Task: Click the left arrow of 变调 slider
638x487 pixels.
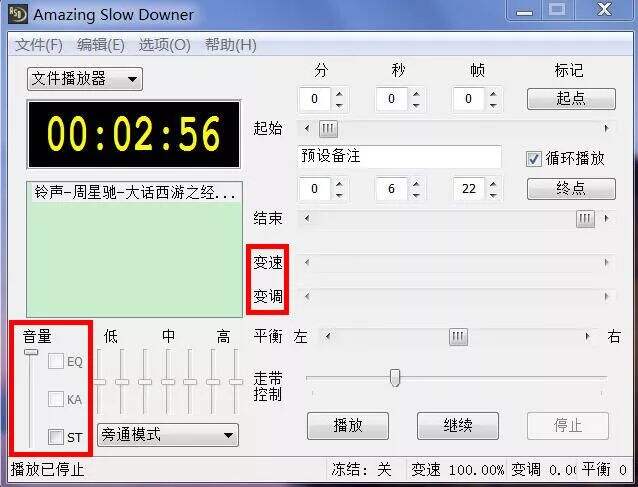Action: coord(307,296)
